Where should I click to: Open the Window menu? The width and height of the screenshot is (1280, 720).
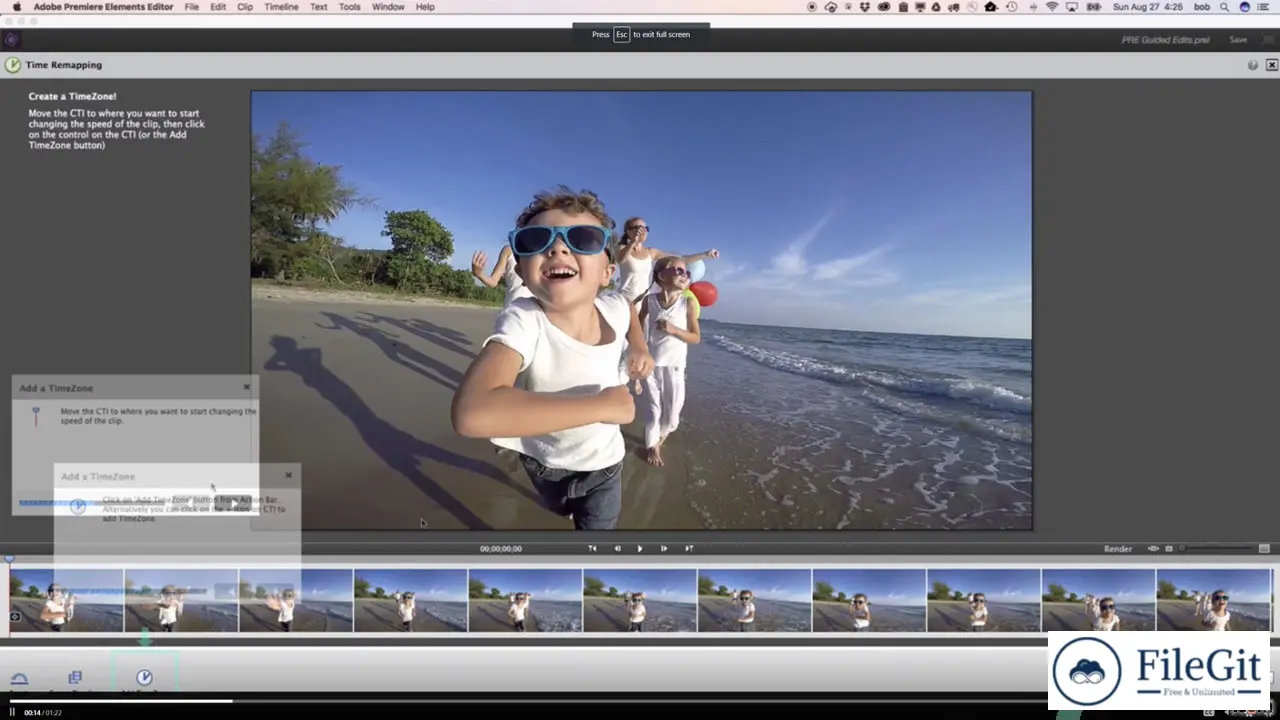point(388,7)
